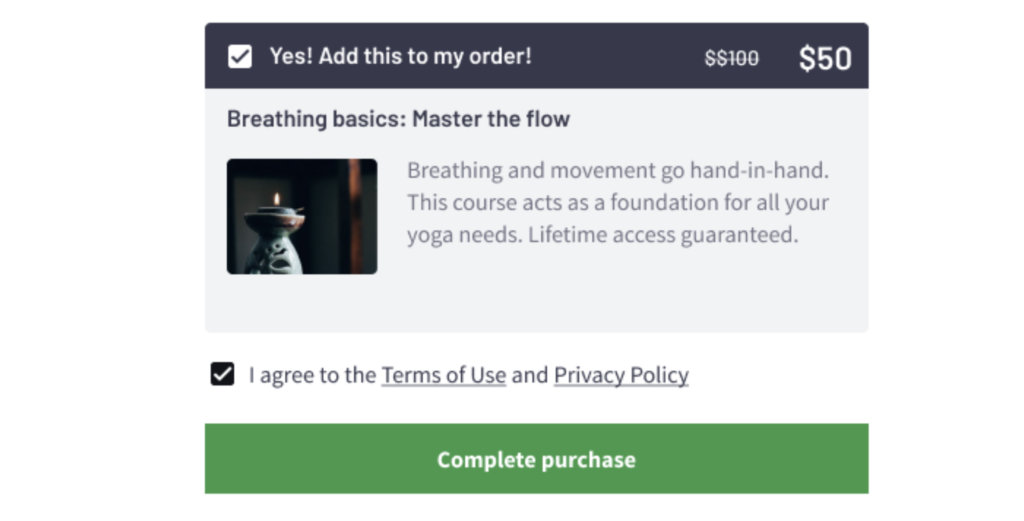Click the word 'and' between the policy links
Viewport: 1024px width, 521px height.
point(530,375)
